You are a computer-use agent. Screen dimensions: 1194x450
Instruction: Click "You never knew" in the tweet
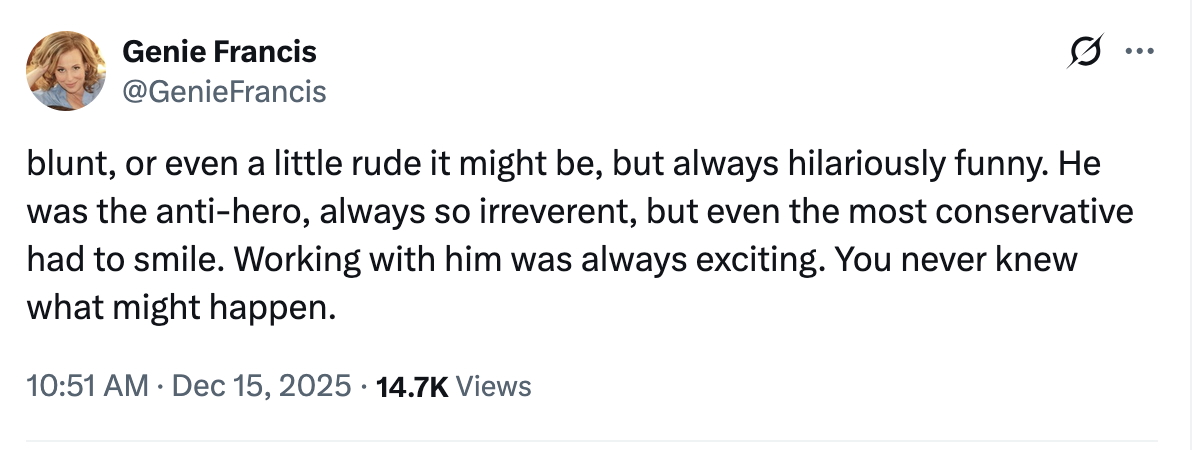coord(955,260)
